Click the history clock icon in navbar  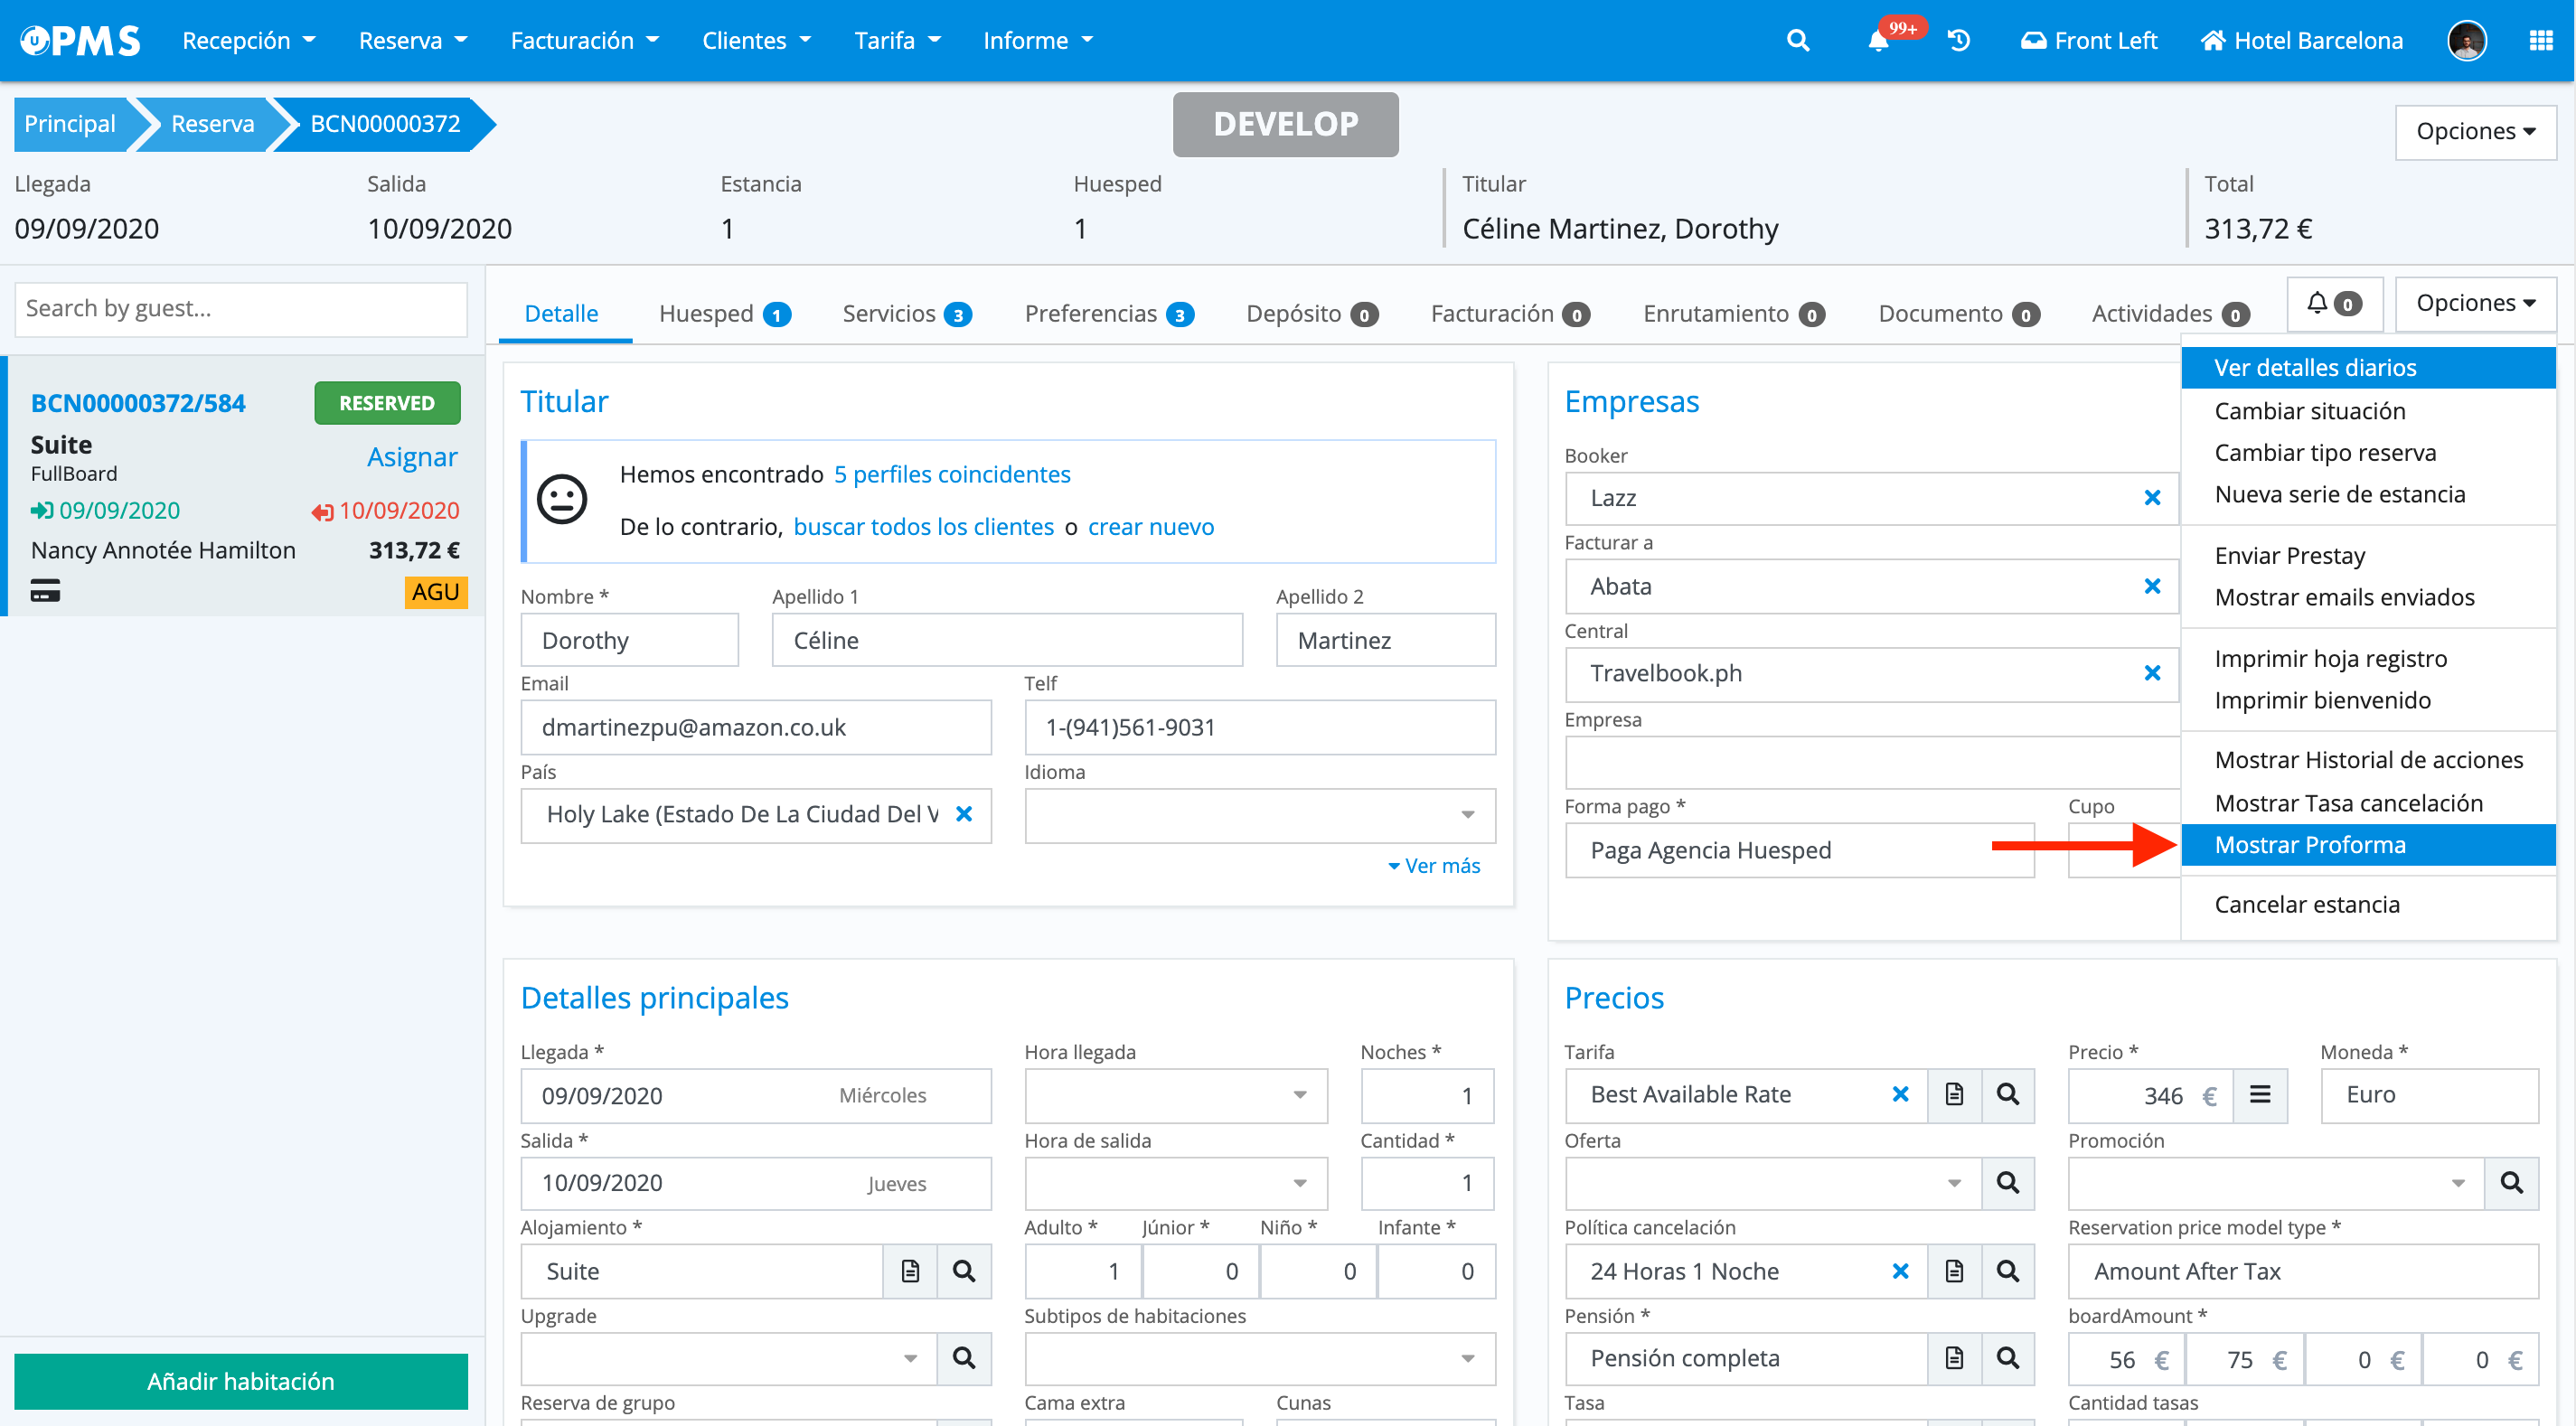pyautogui.click(x=1959, y=41)
